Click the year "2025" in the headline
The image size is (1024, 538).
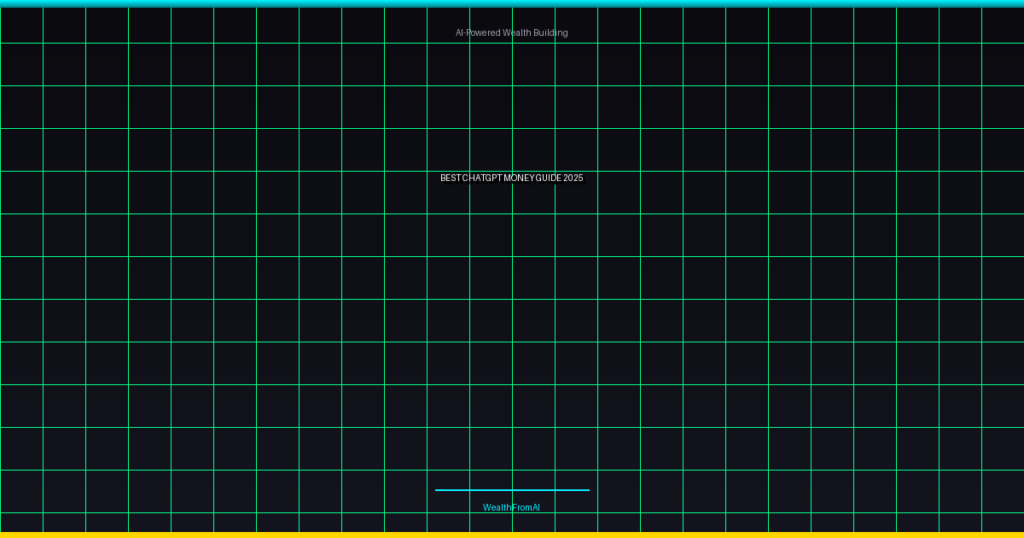coord(573,178)
